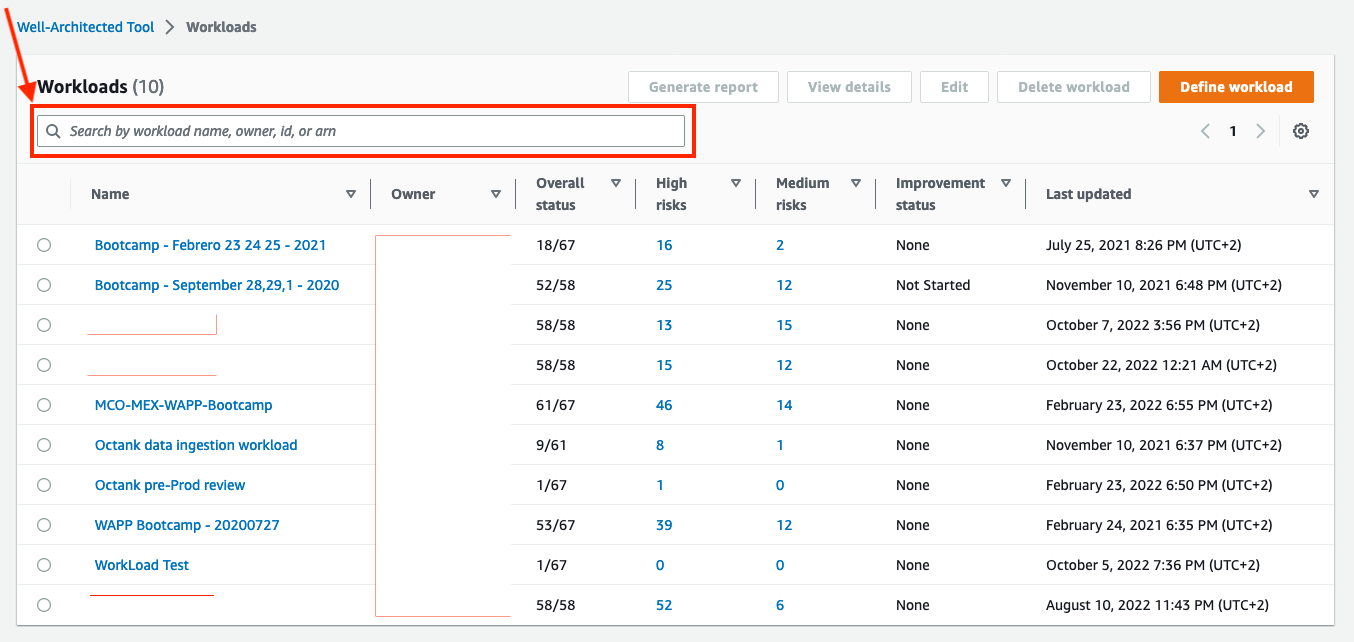The height and width of the screenshot is (642, 1354).
Task: Click the previous page arrow
Action: (1205, 130)
